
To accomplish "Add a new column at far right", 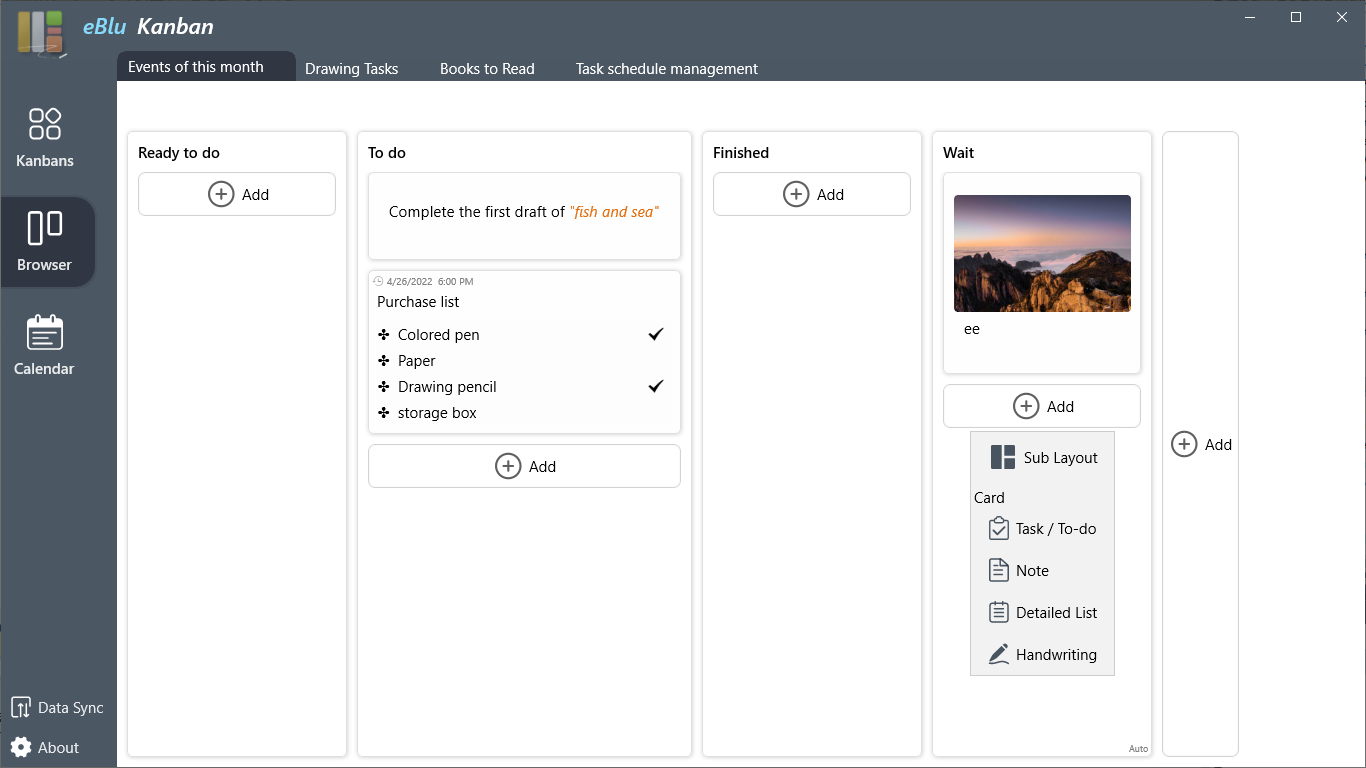I will pos(1200,445).
